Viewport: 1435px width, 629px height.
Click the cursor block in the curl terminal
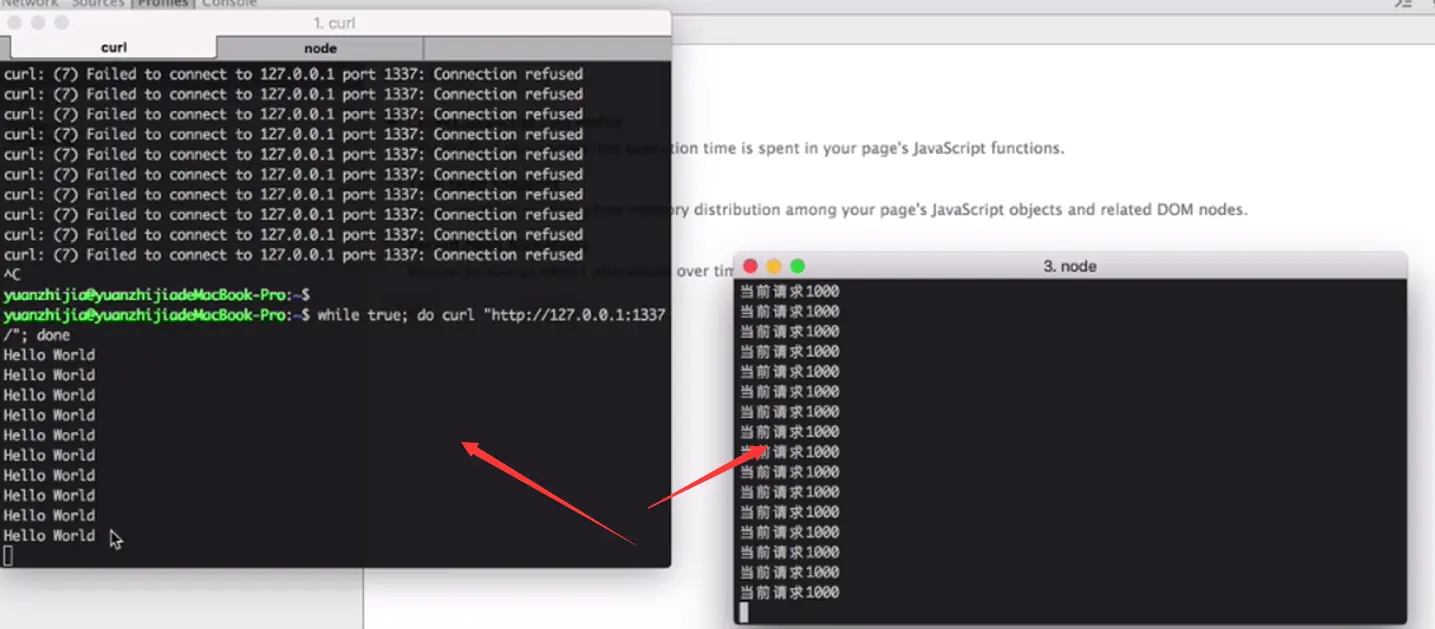(8, 556)
